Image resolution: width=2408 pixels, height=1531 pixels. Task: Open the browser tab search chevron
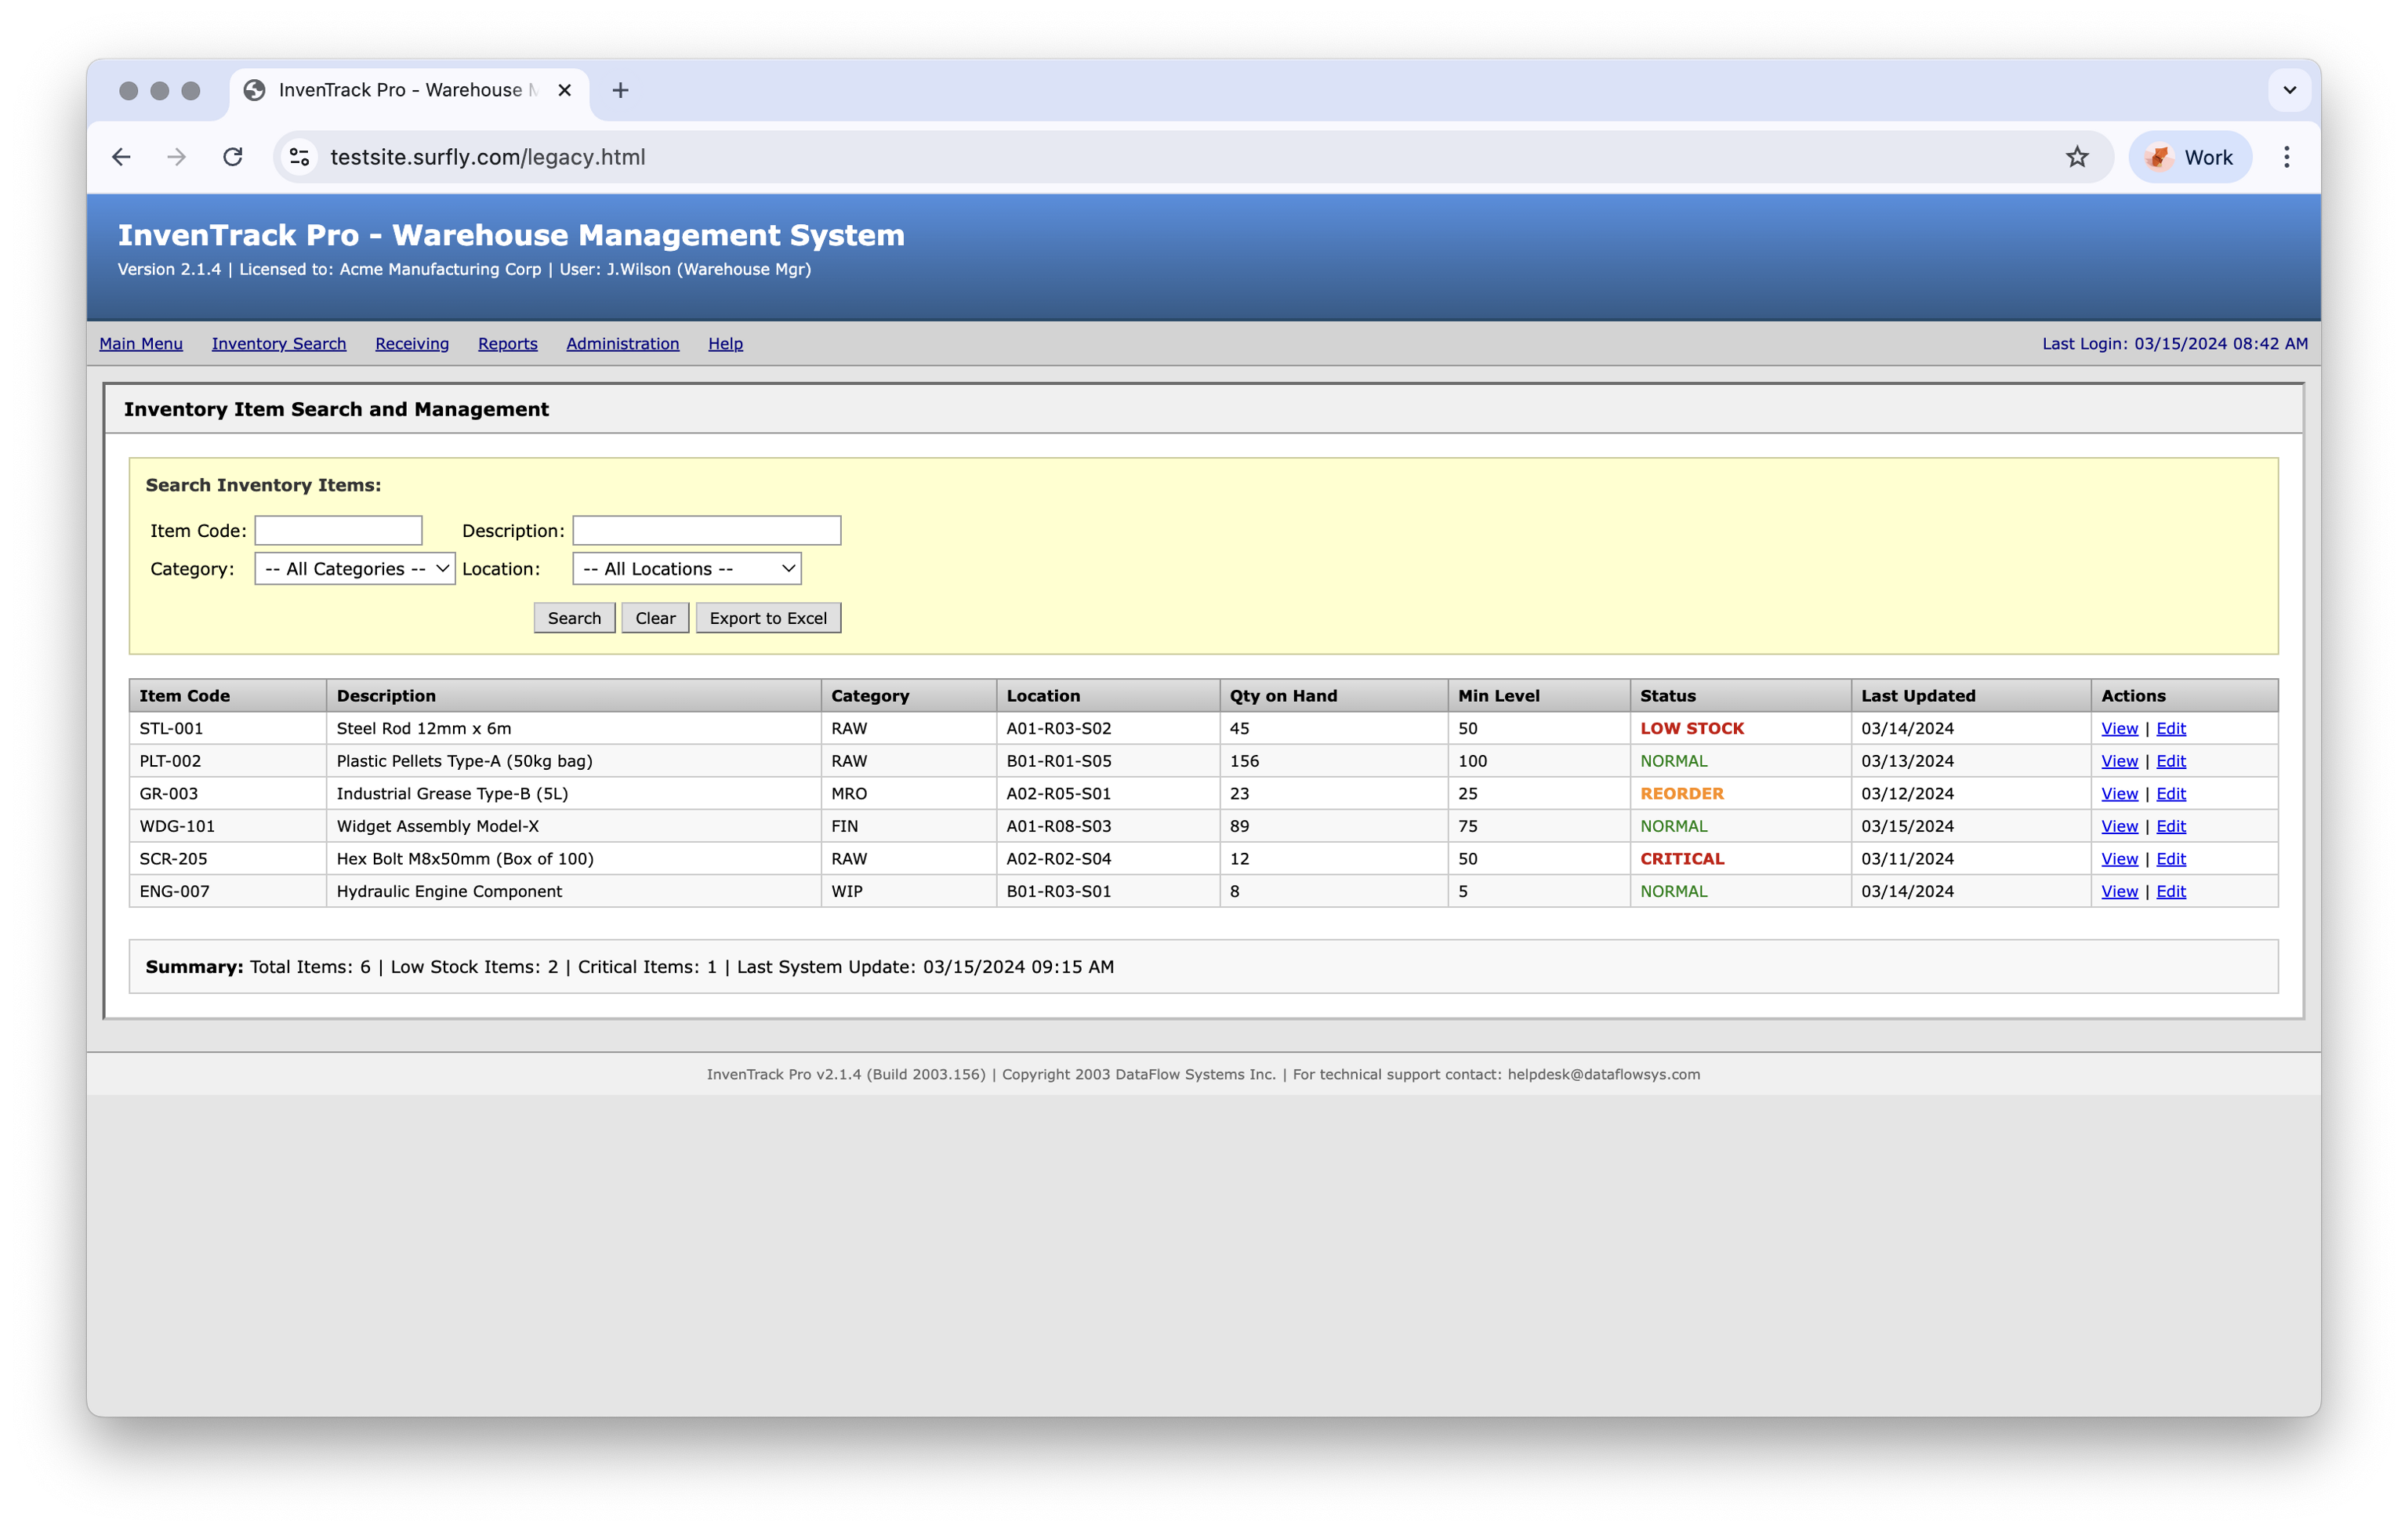(2289, 90)
